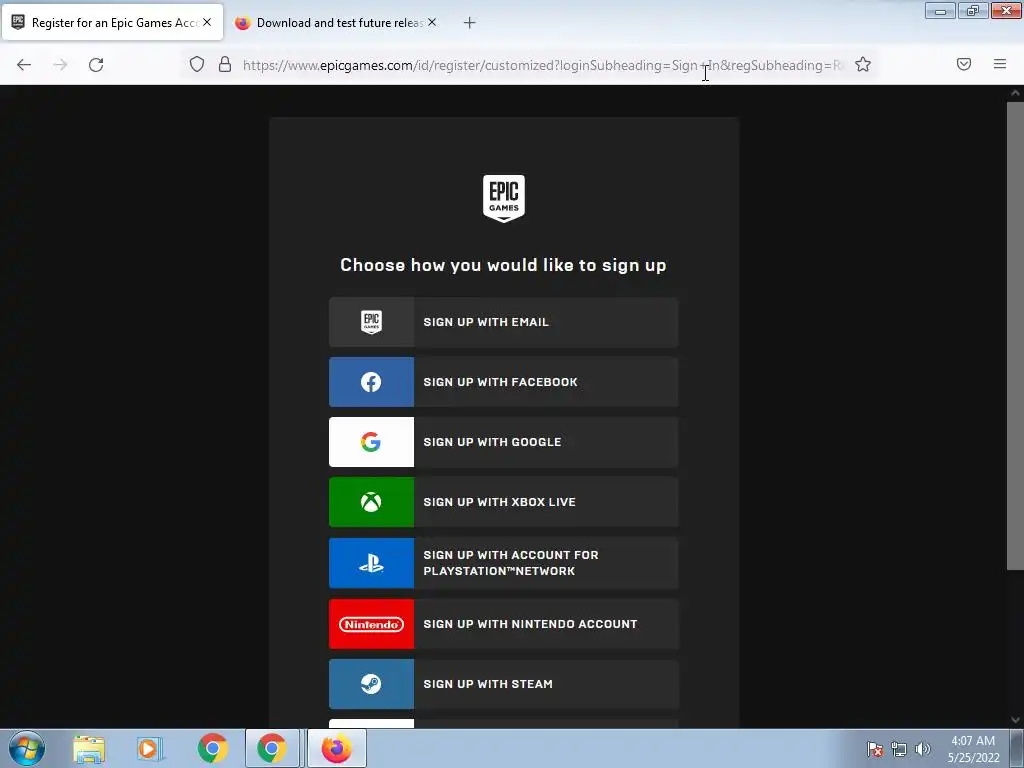Click the first Chrome taskbar icon
The image size is (1024, 768).
click(212, 748)
